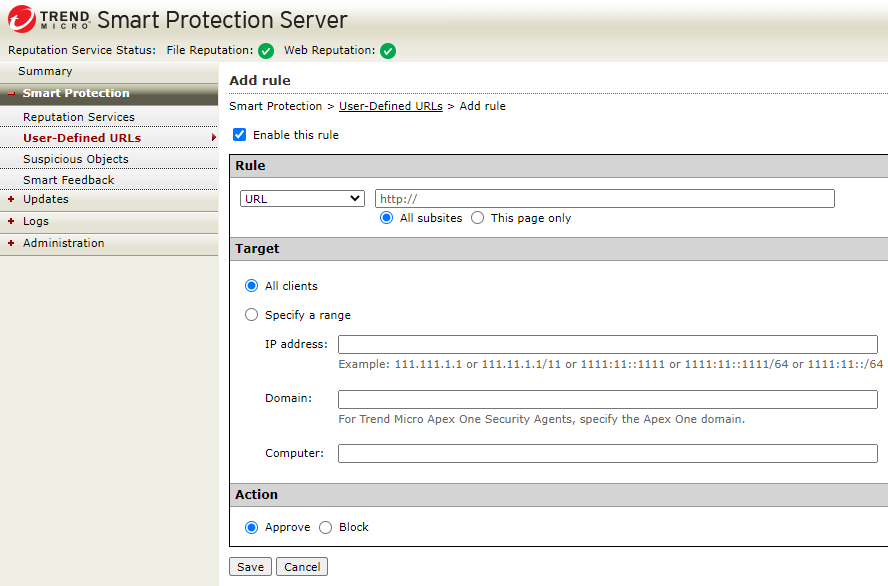Expand the Updates menu section
888x586 pixels.
coord(11,200)
